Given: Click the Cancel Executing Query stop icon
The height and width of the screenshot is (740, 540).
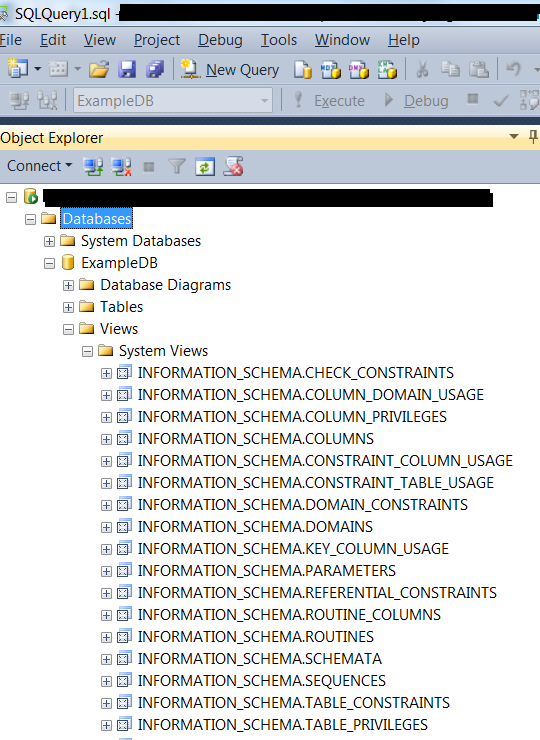Looking at the screenshot, I should pos(472,99).
